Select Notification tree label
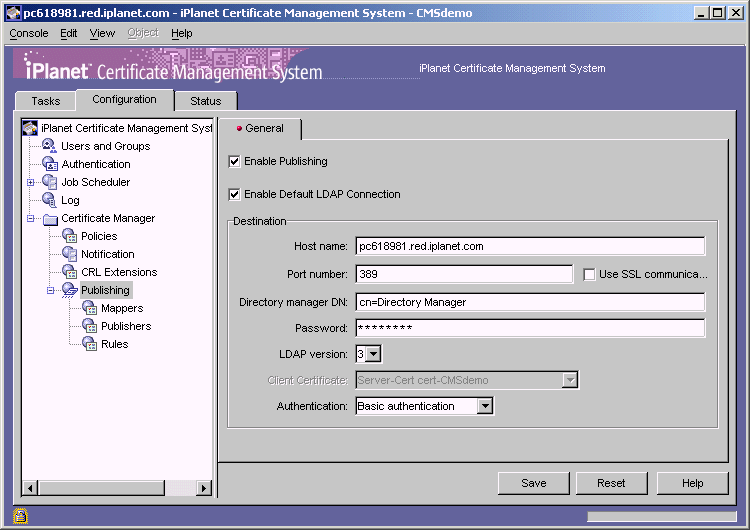The height and width of the screenshot is (530, 750). tap(108, 254)
